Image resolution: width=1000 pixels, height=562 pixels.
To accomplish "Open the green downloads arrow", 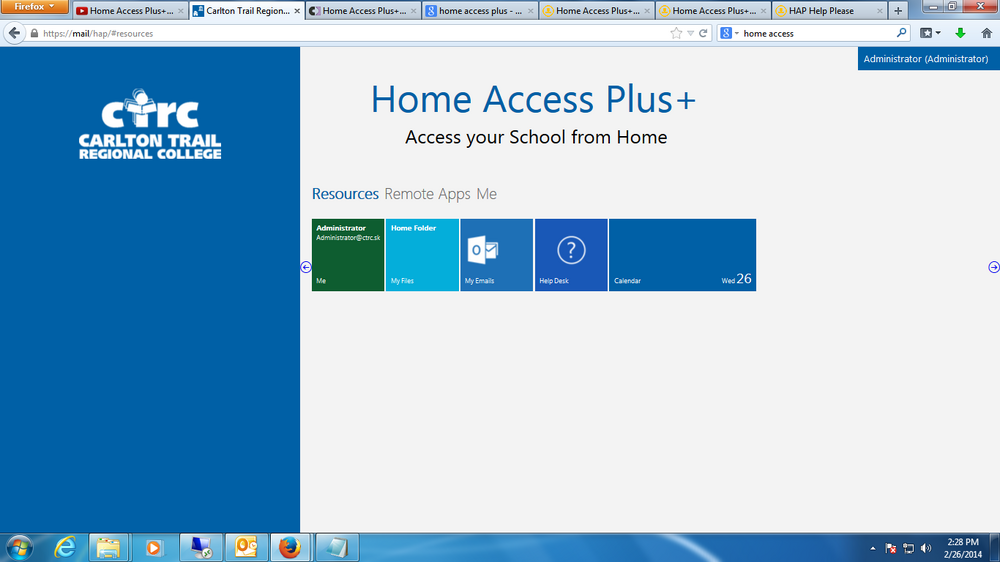I will [960, 33].
